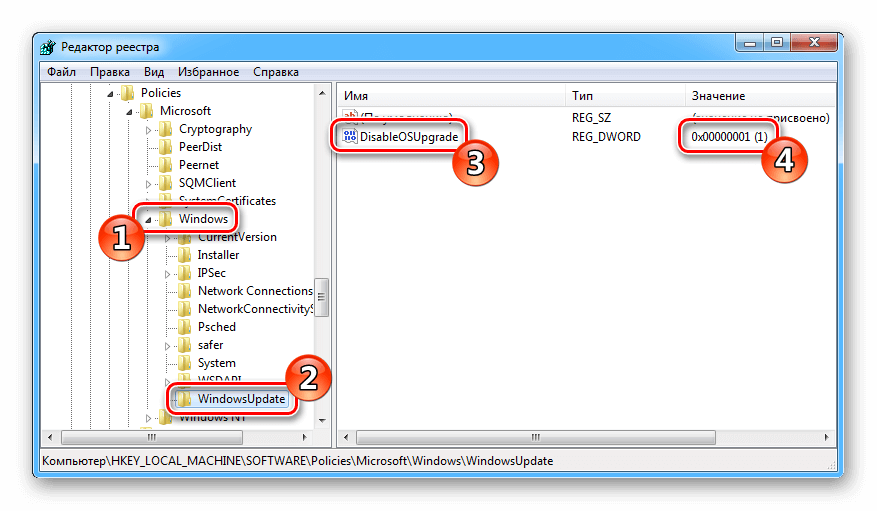Click the values pane scroll left arrow
The height and width of the screenshot is (511, 877).
point(346,437)
